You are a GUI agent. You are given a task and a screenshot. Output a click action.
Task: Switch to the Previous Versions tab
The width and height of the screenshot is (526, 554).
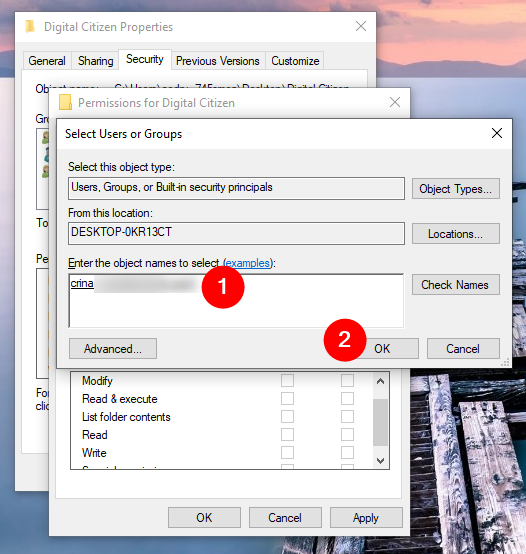coord(218,61)
